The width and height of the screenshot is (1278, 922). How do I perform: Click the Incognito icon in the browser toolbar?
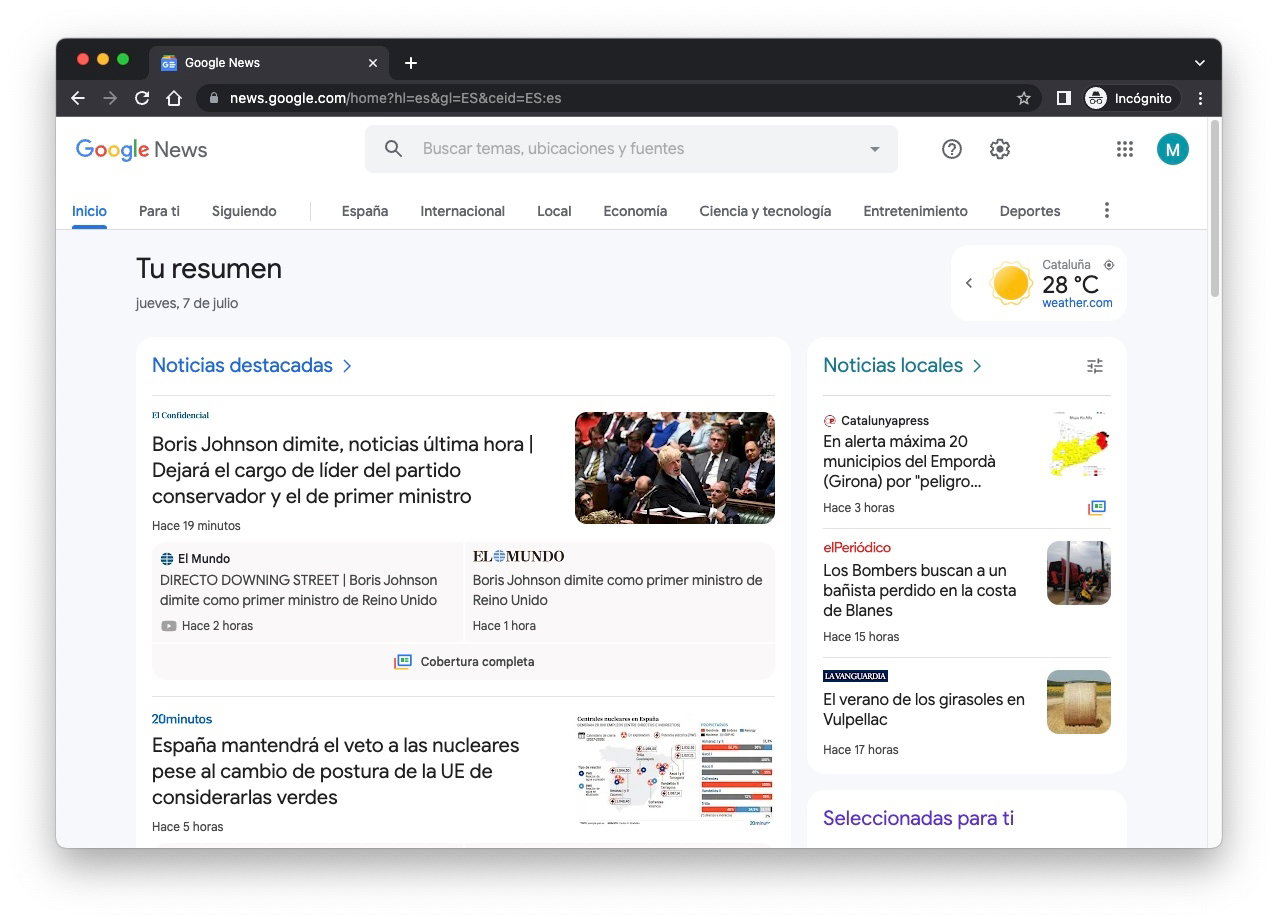click(x=1097, y=98)
